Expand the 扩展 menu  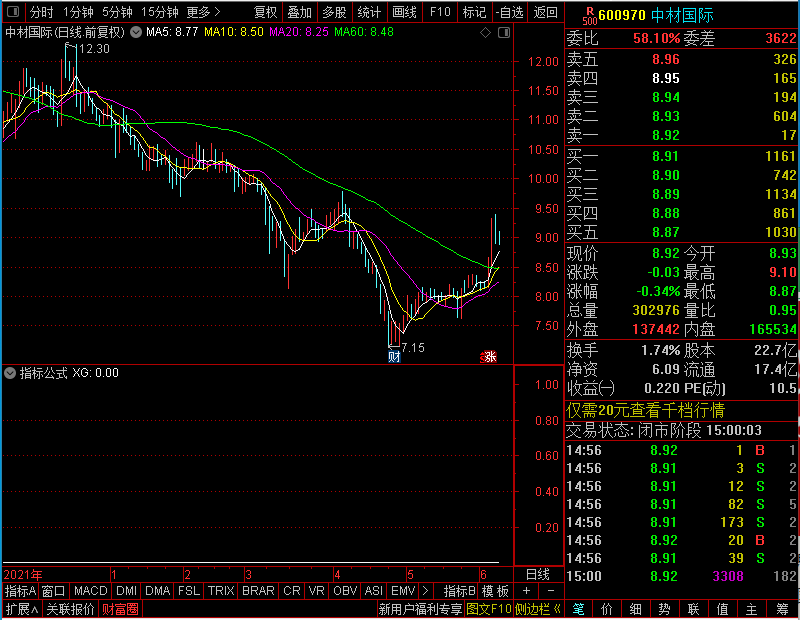[22, 609]
